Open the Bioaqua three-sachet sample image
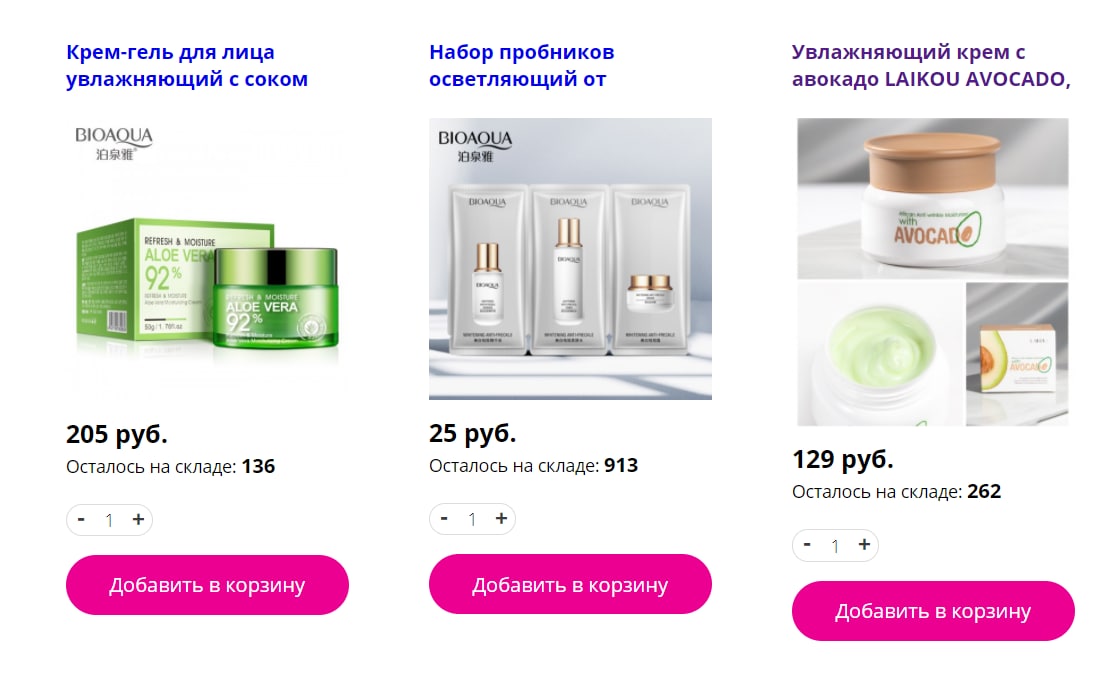Screen dimensions: 1098x684 coord(570,258)
